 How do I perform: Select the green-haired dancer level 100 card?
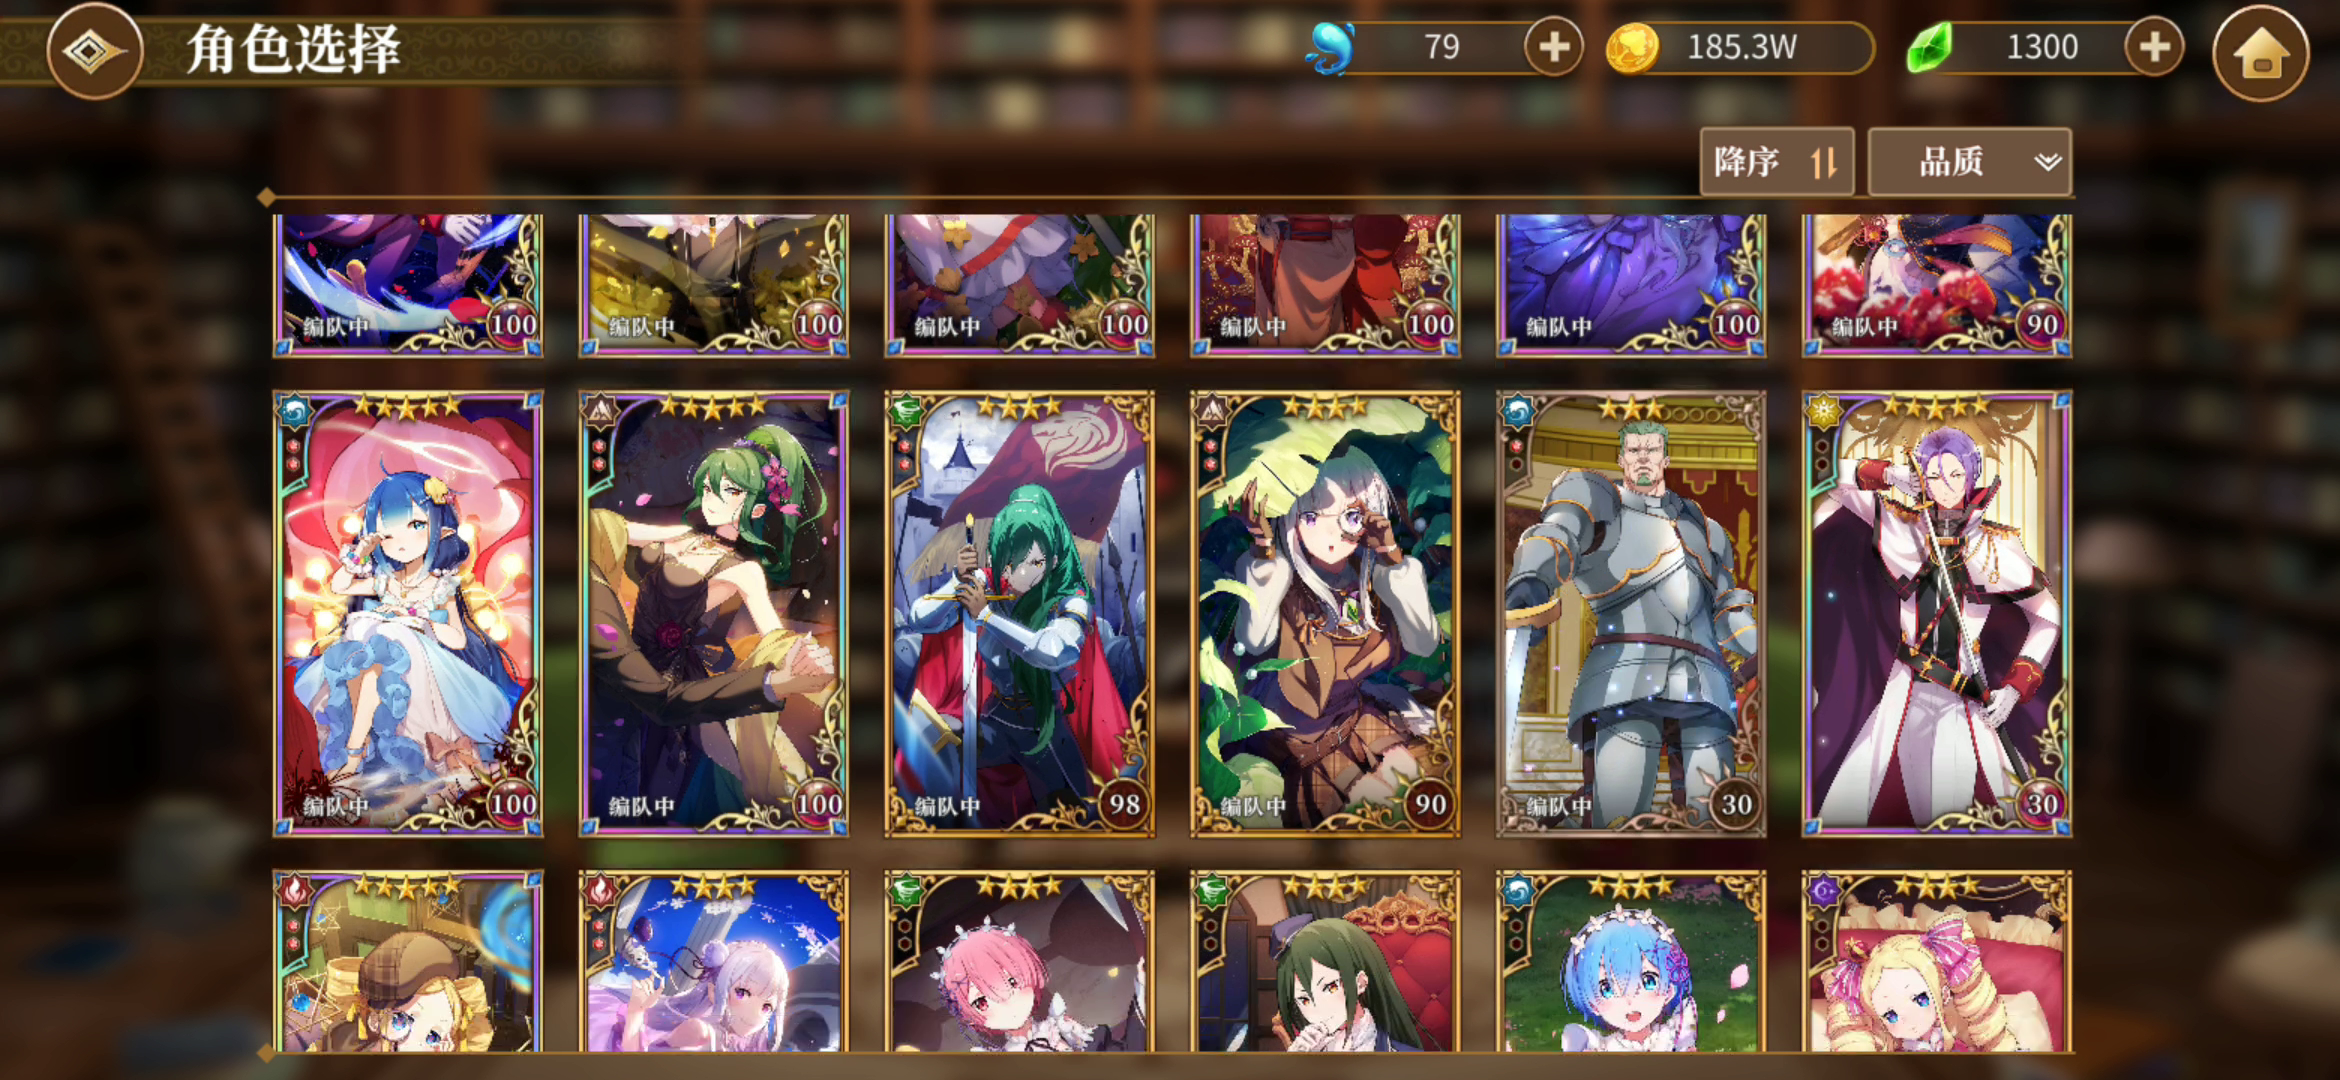tap(713, 614)
